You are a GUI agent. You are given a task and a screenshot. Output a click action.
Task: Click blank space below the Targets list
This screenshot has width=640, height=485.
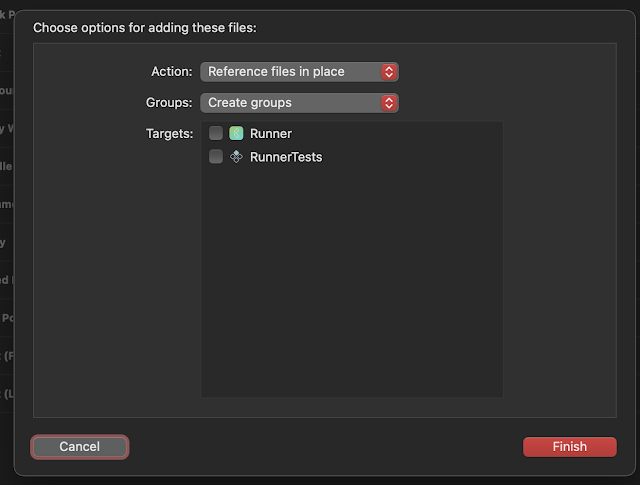[350, 407]
